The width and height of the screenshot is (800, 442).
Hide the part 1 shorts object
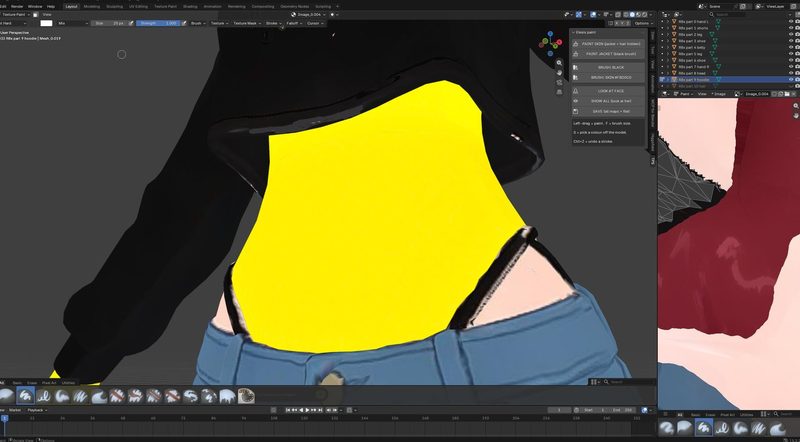791,28
